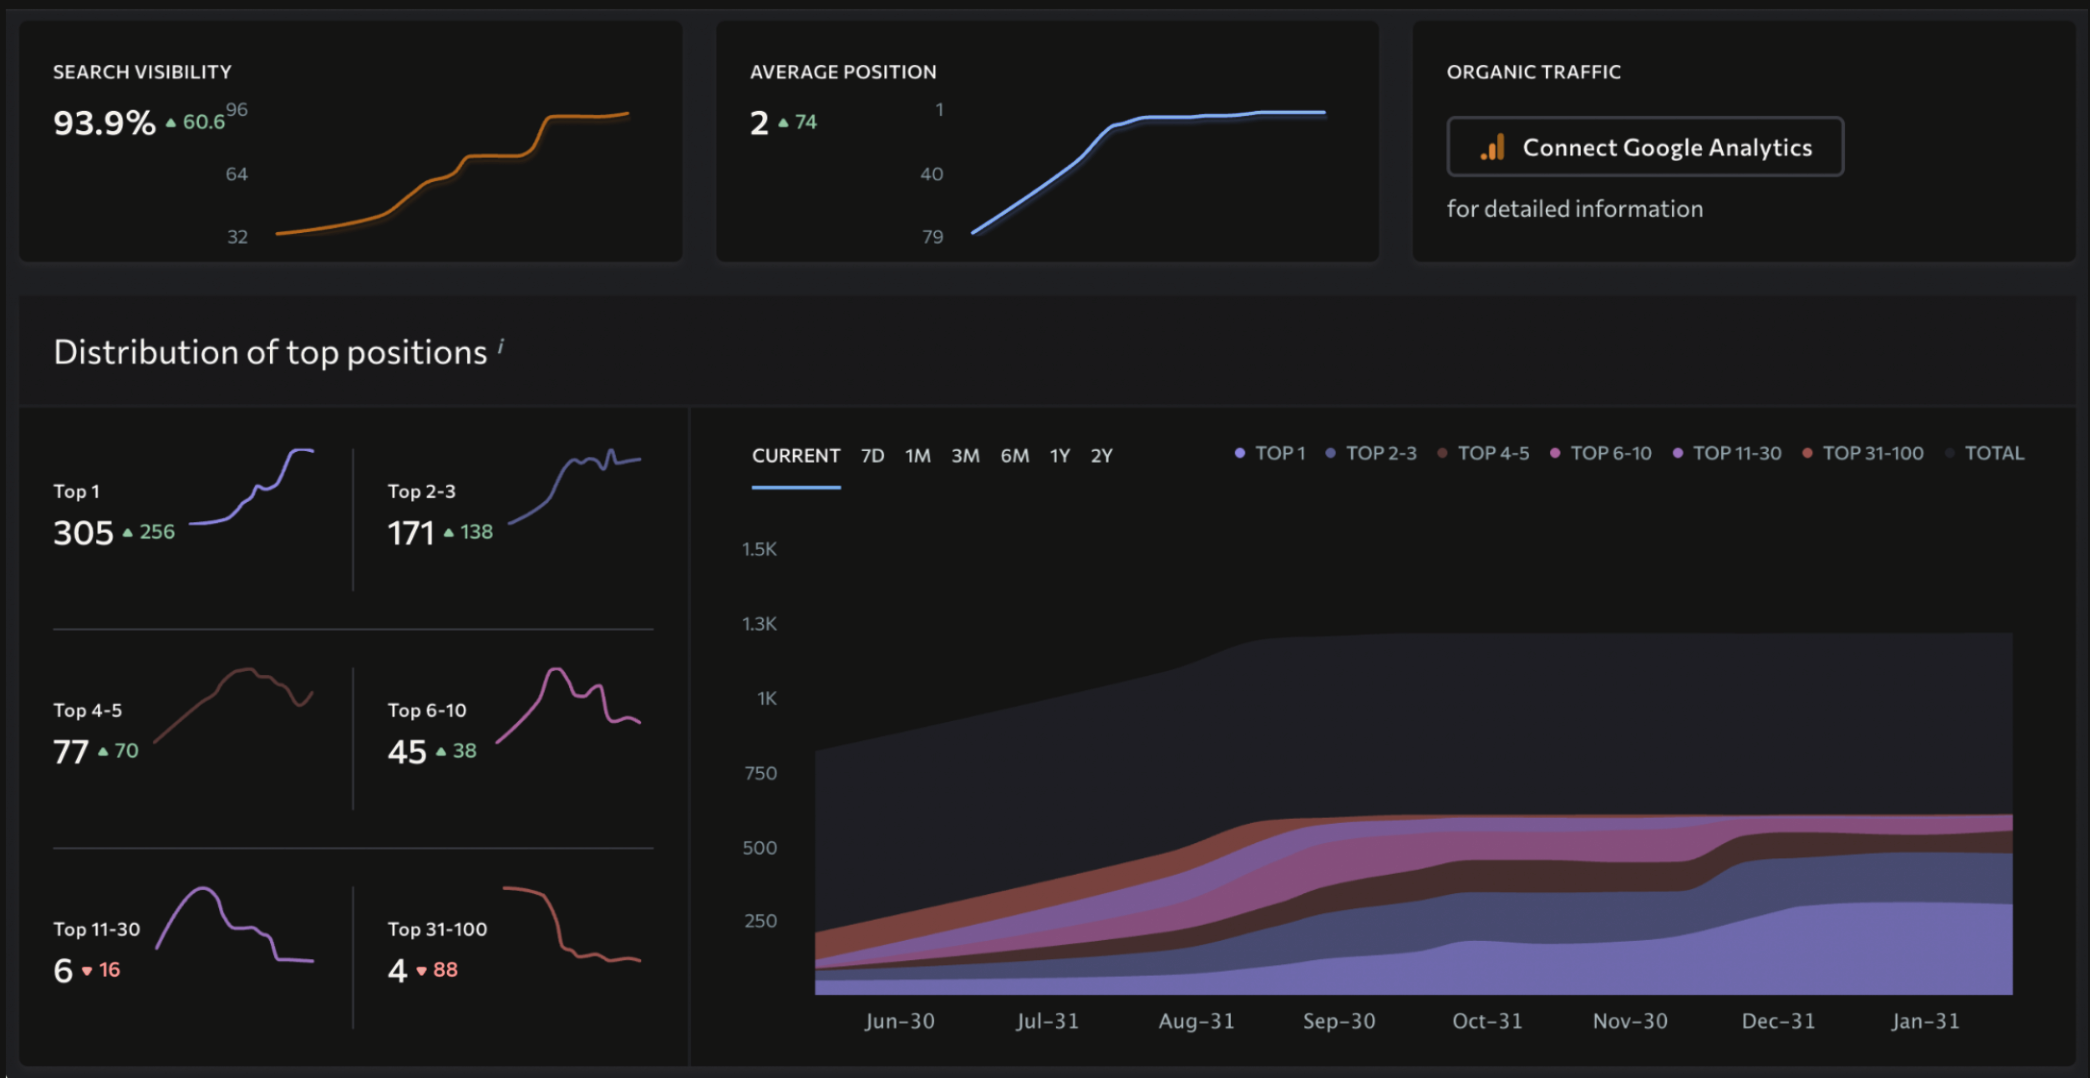Click the Top 31-100 value 4

397,971
